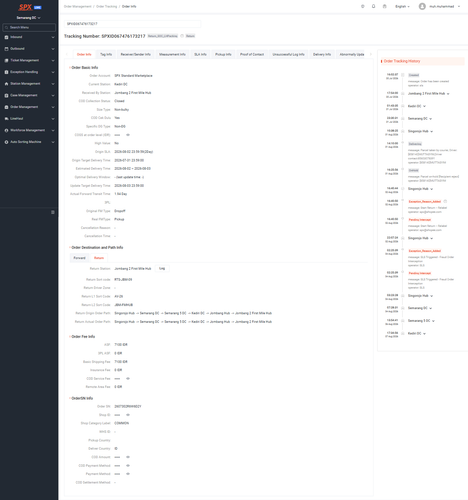This screenshot has height=500, width=468.
Task: Click the Linehaul truck icon
Action: [x=6, y=119]
